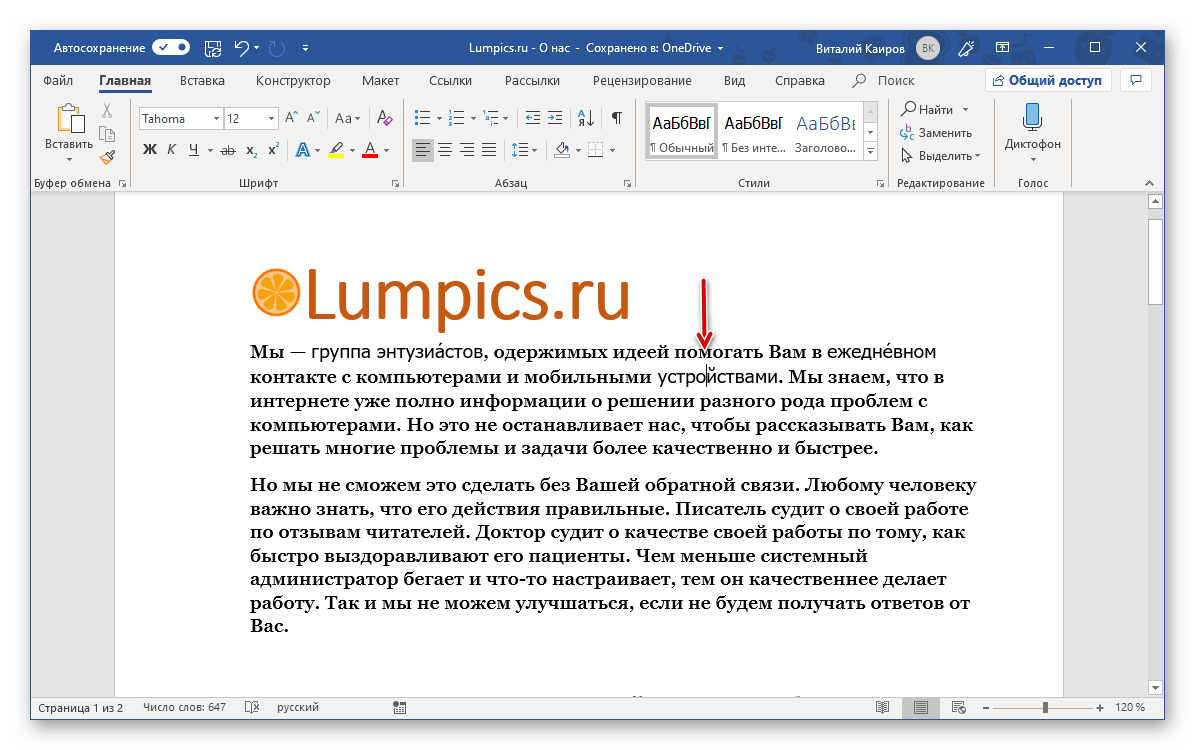Center-align the text
Viewport: 1195px width, 750px height.
(445, 150)
